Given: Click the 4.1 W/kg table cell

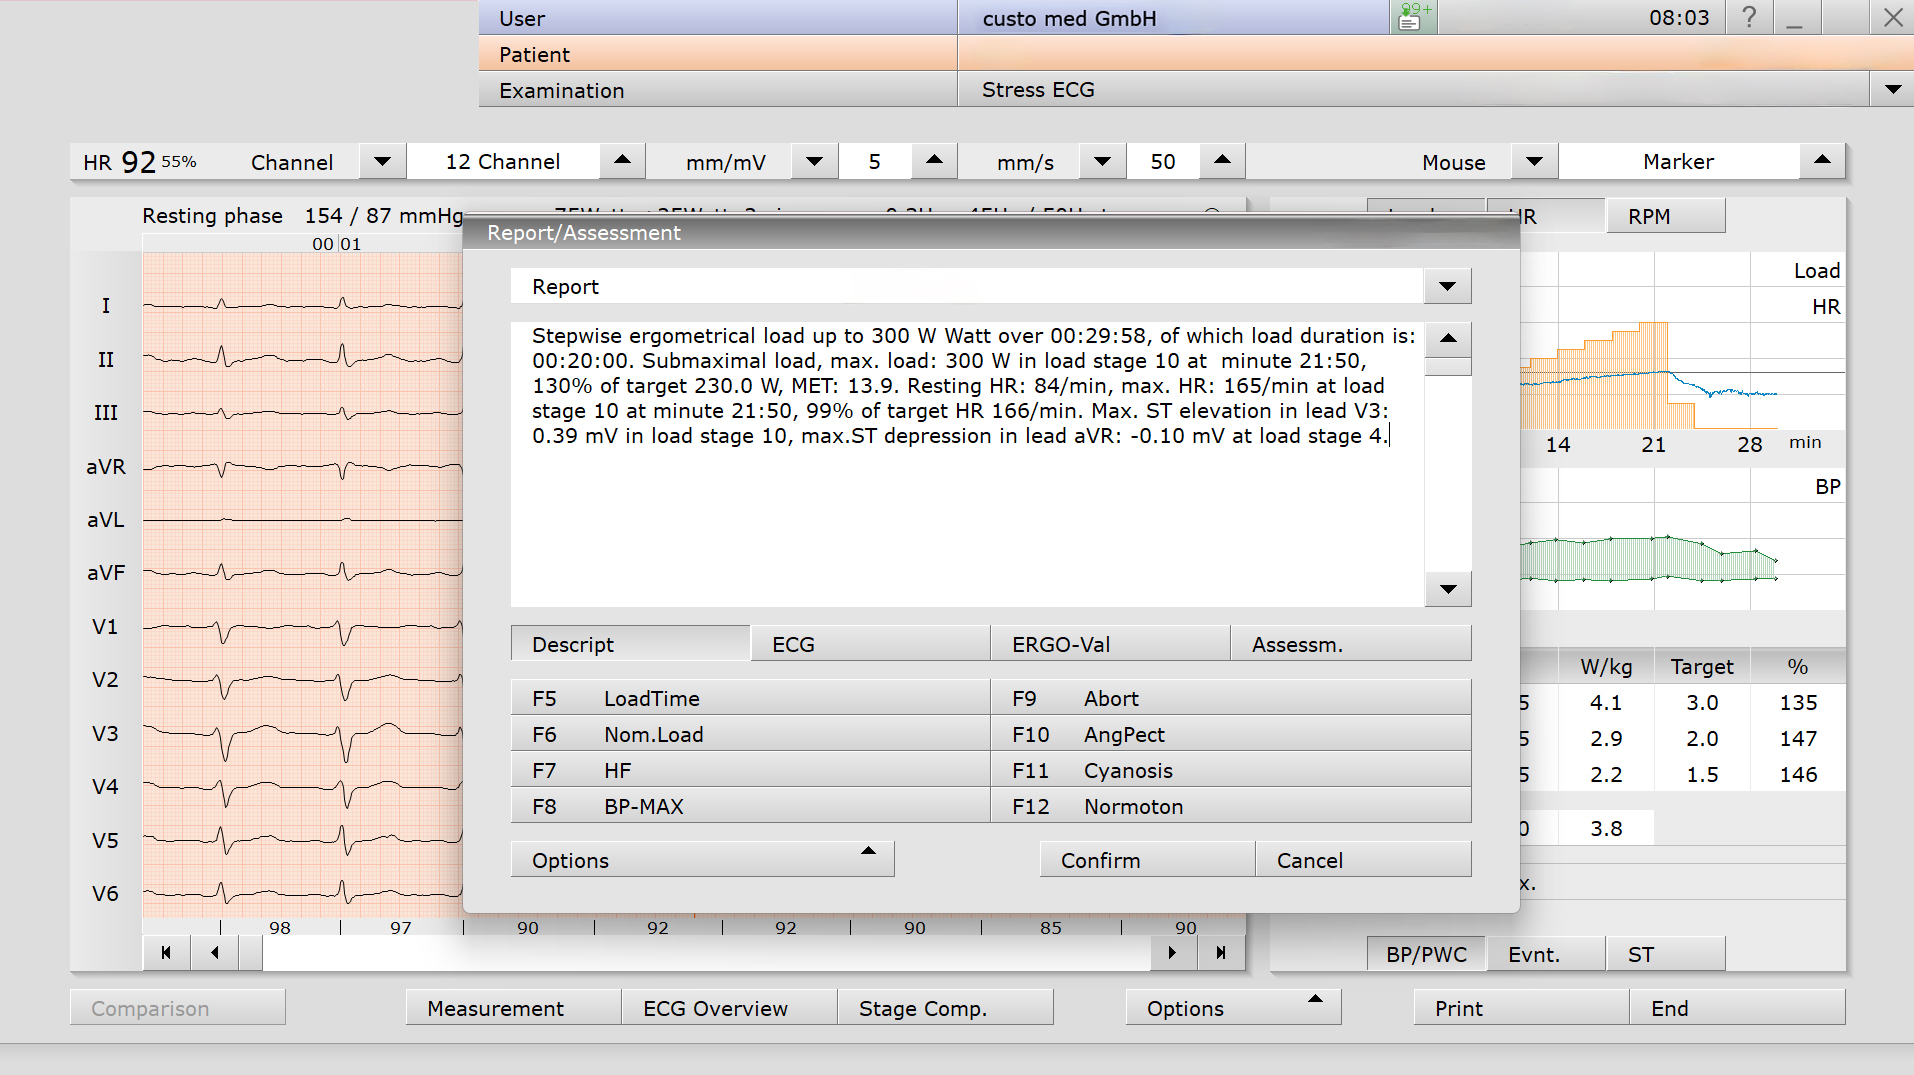Looking at the screenshot, I should [x=1606, y=702].
